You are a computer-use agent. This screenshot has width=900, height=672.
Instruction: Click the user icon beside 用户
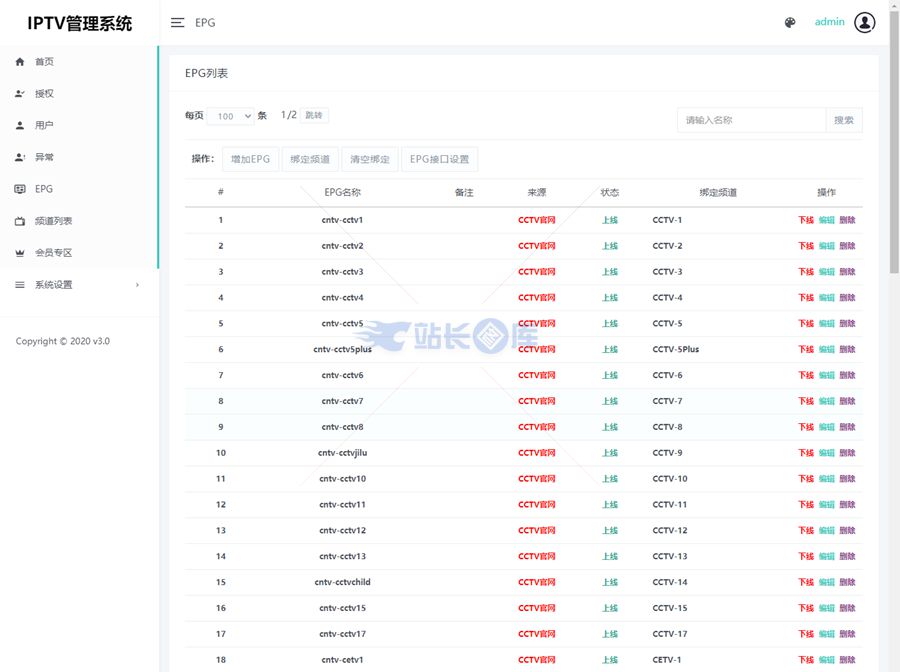tap(20, 126)
